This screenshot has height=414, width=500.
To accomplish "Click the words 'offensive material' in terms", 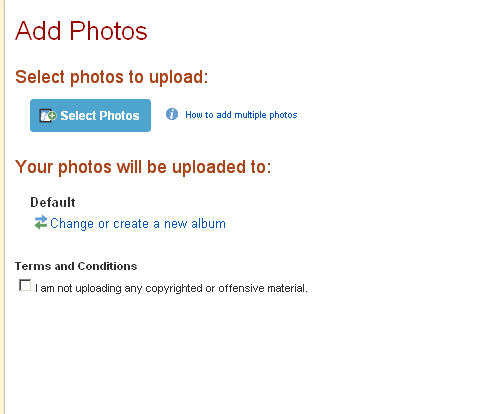I will [x=263, y=288].
